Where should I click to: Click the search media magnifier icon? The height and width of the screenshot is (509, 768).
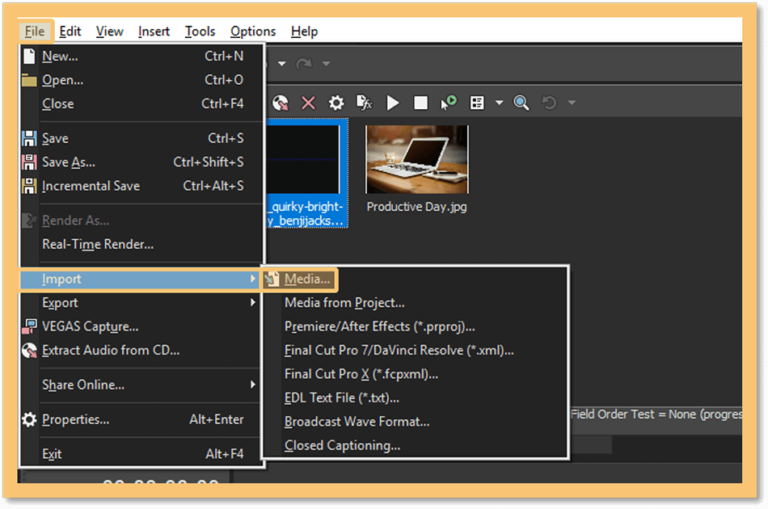point(521,103)
